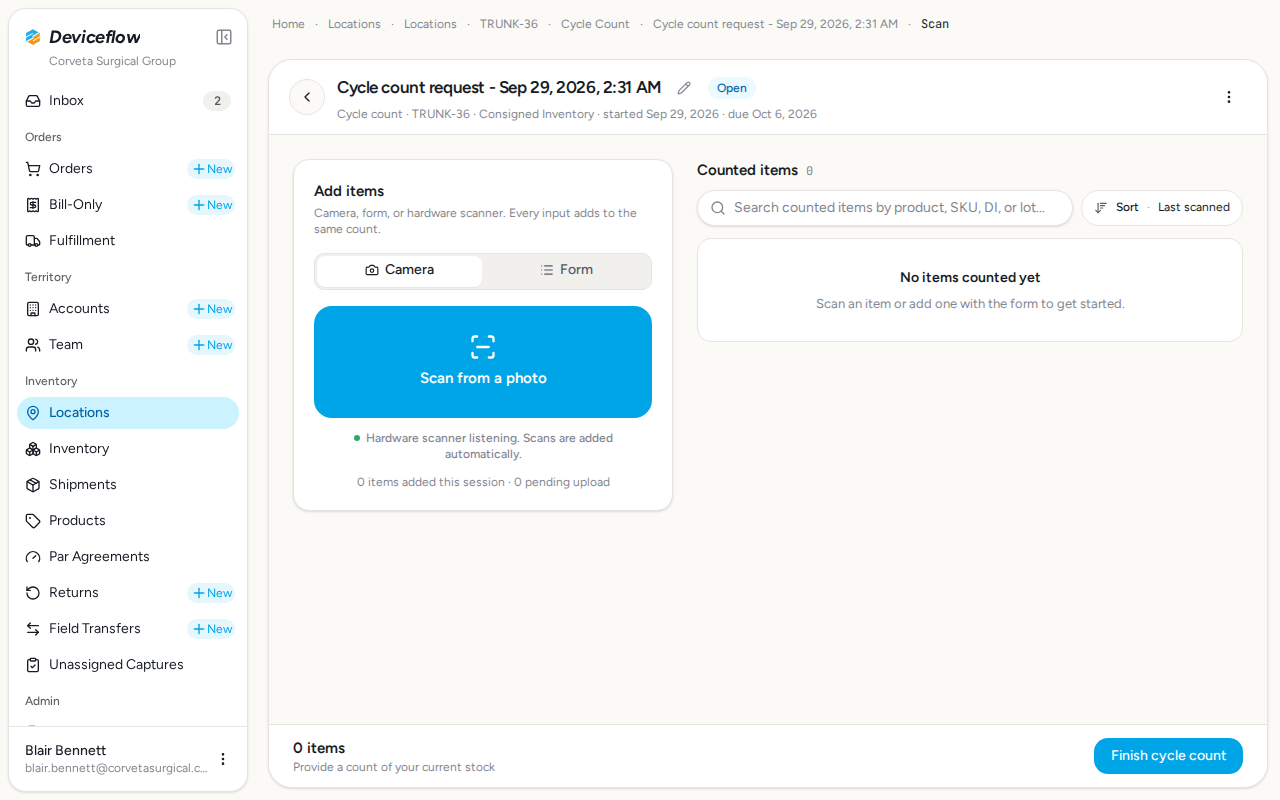Switch to the Form input tab
The image size is (1280, 800).
[x=567, y=270]
